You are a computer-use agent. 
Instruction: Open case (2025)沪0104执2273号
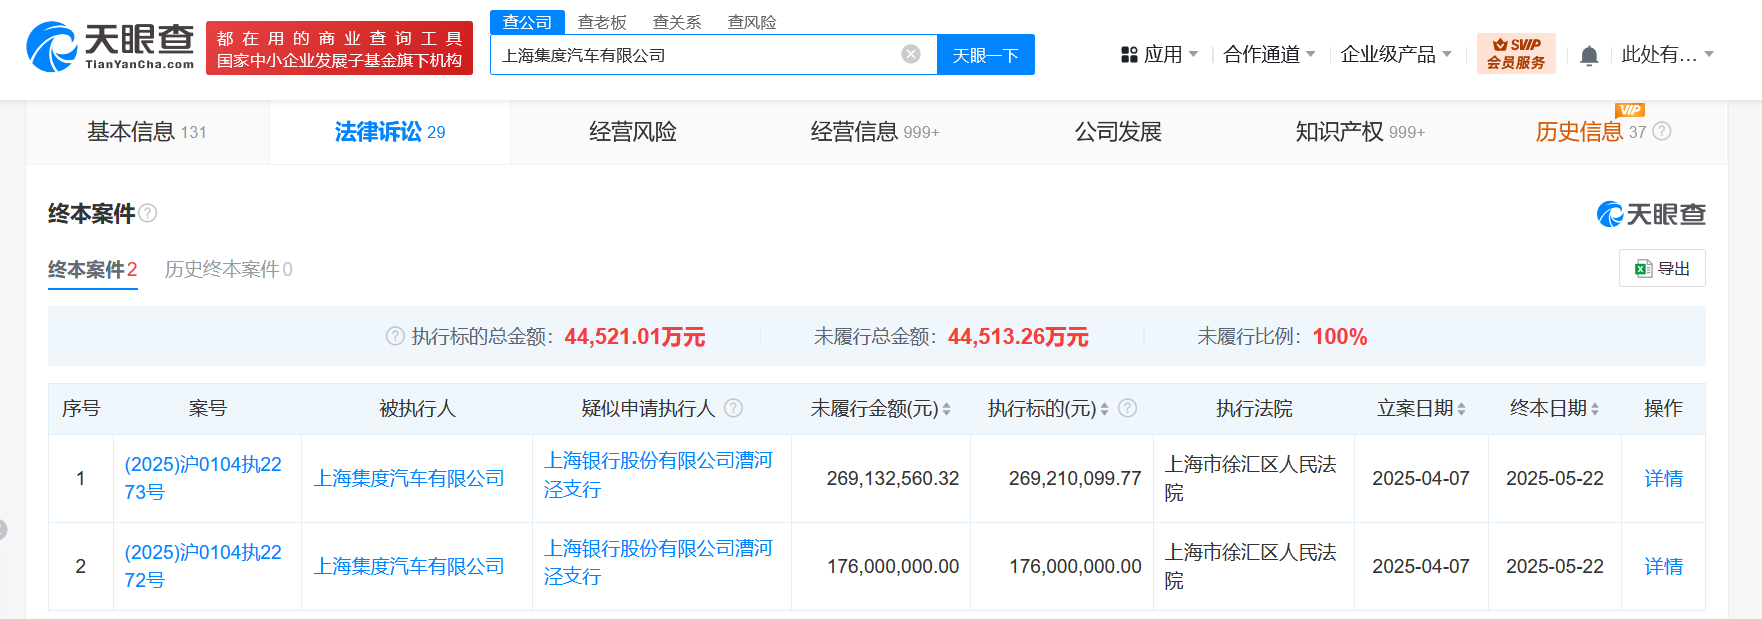pos(203,478)
